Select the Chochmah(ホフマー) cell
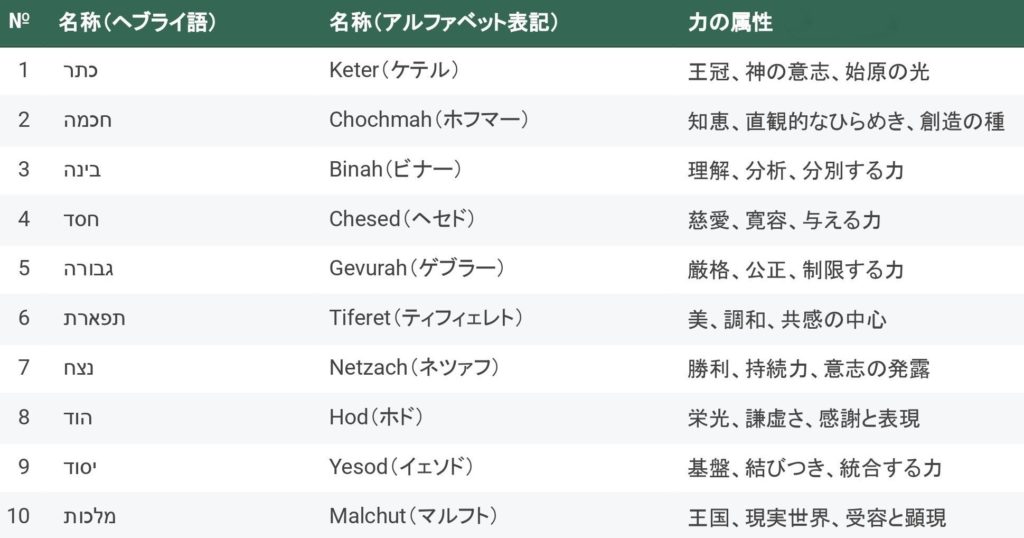Screen dimensions: 1024x538 429,120
